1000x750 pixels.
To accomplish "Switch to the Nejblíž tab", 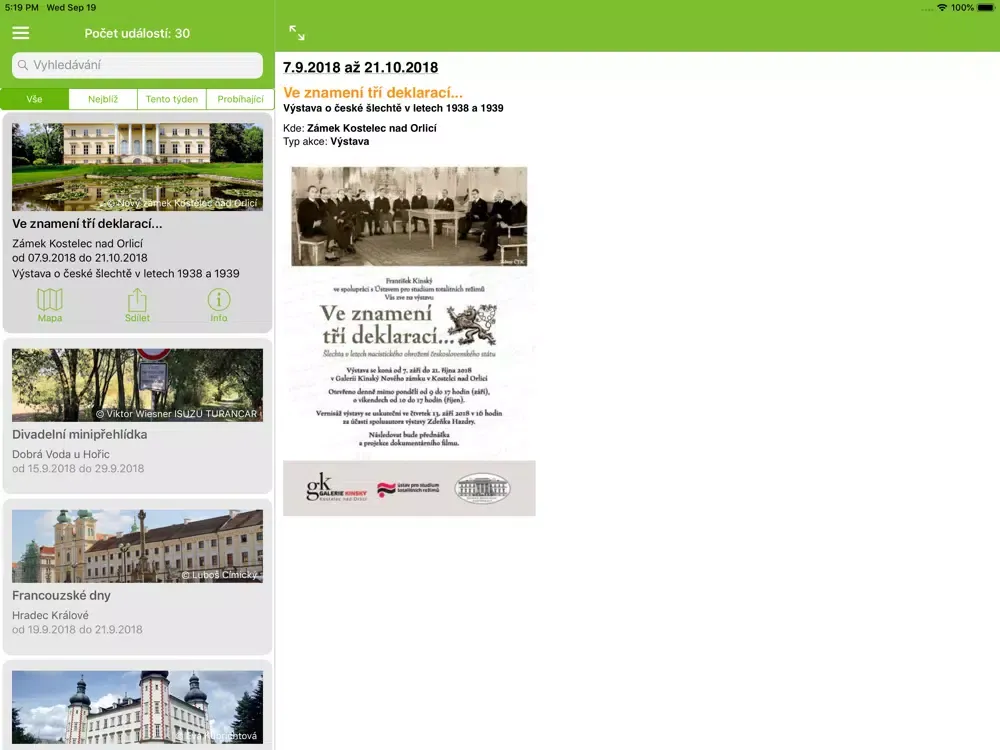I will (103, 99).
